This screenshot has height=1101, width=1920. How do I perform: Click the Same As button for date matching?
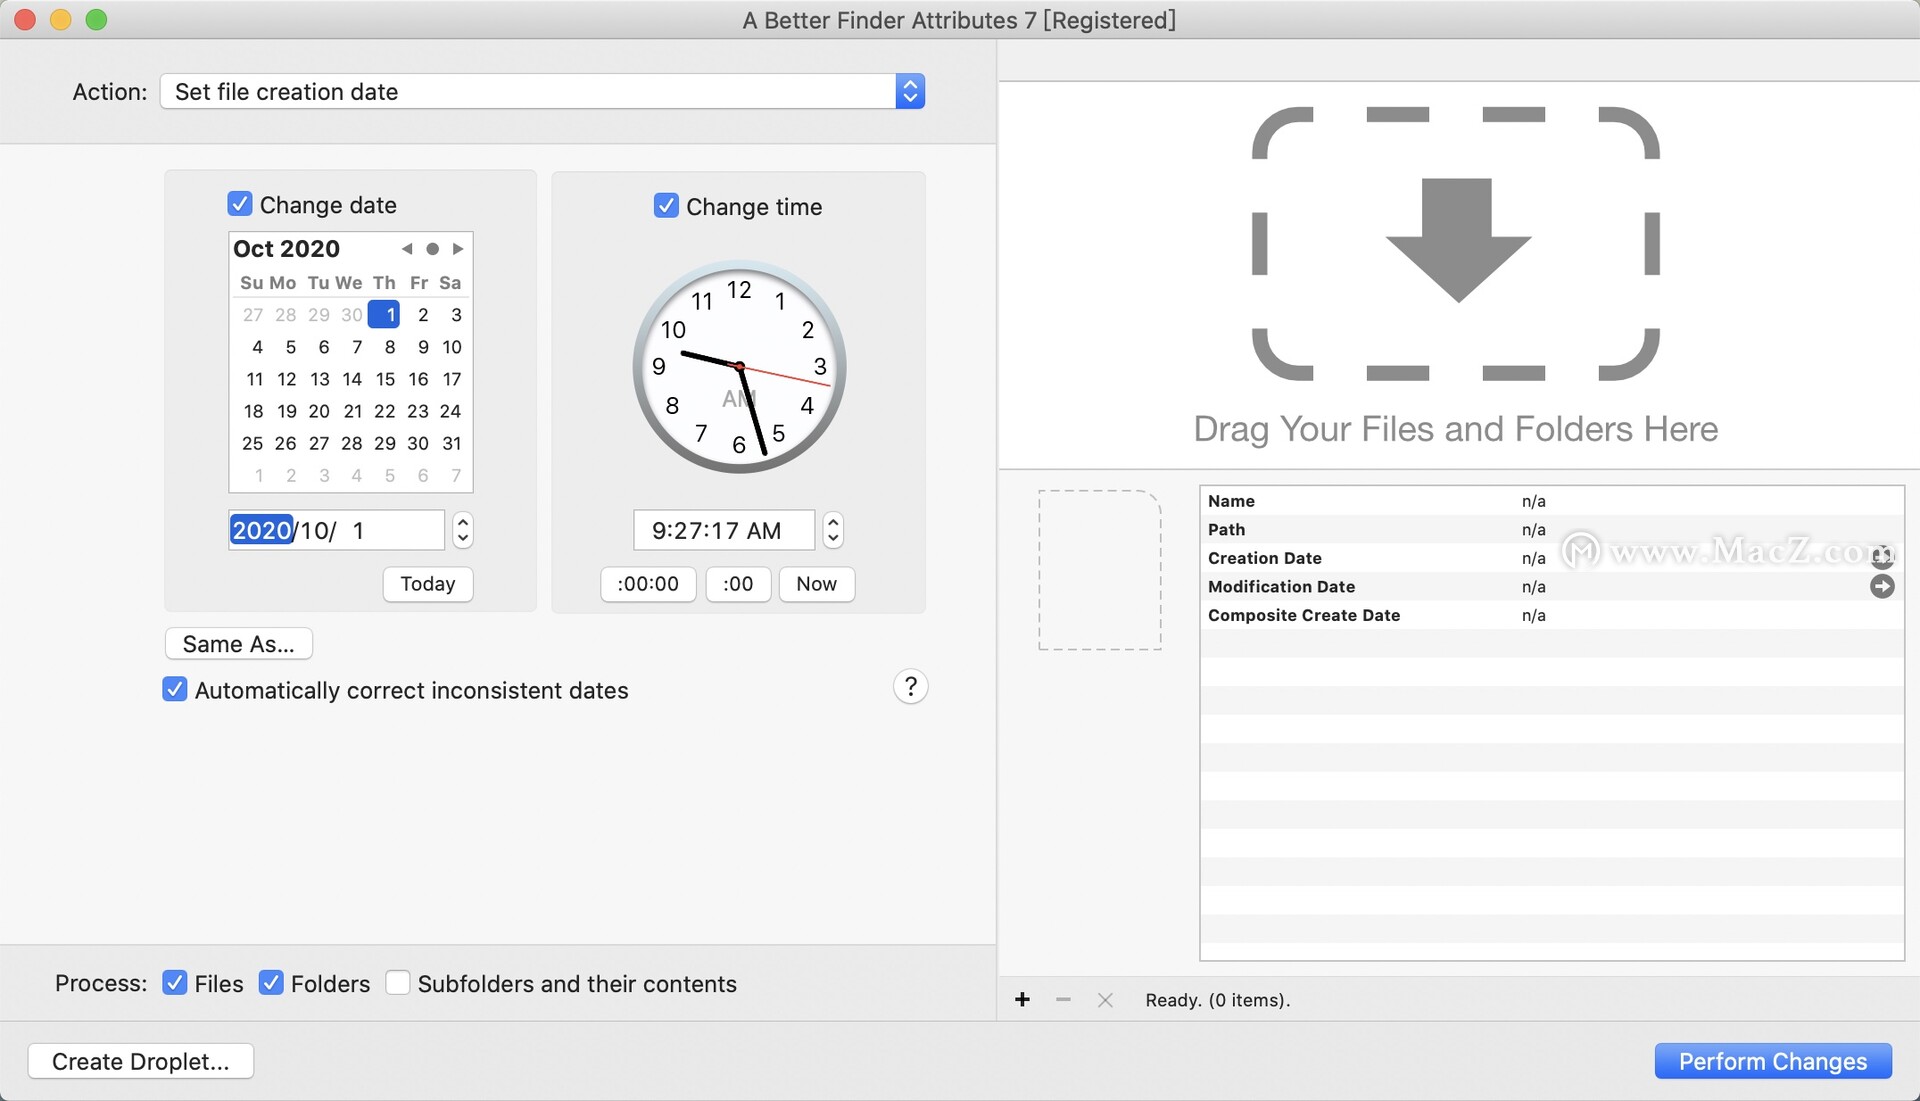coord(239,643)
